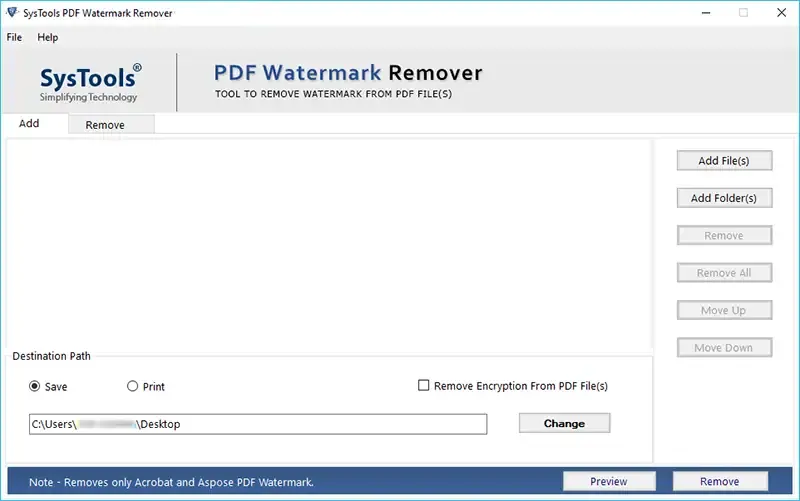This screenshot has height=501, width=800.
Task: Click the Remove button in bottom bar
Action: [x=720, y=481]
